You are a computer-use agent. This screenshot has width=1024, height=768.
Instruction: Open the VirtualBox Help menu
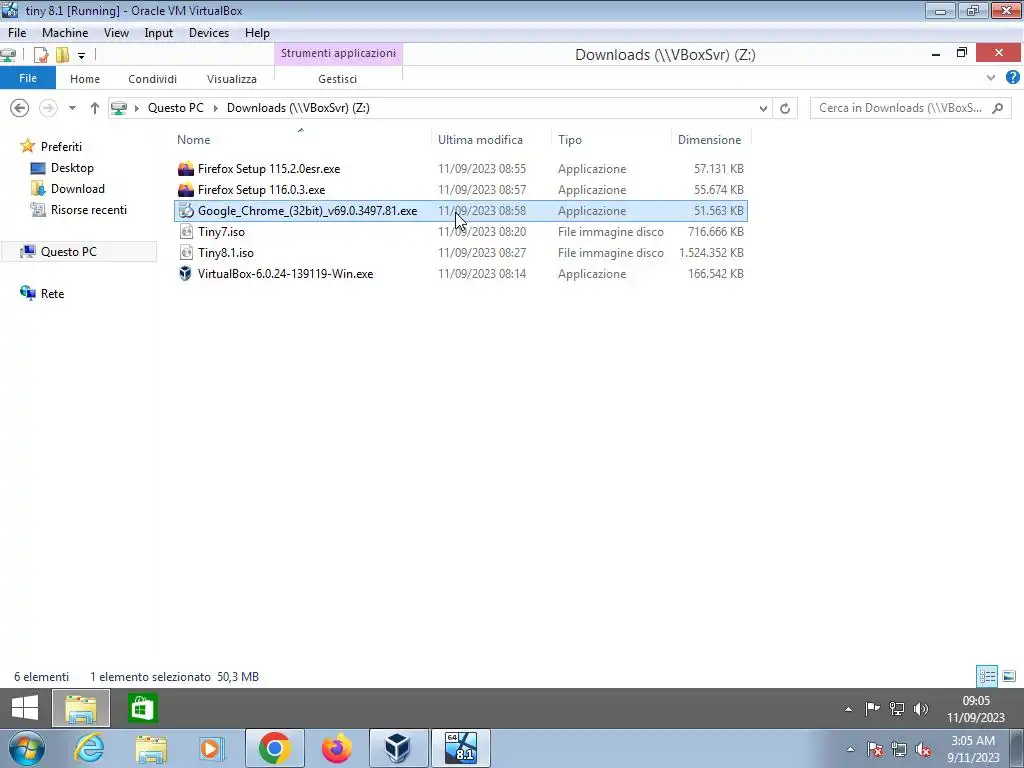[257, 33]
